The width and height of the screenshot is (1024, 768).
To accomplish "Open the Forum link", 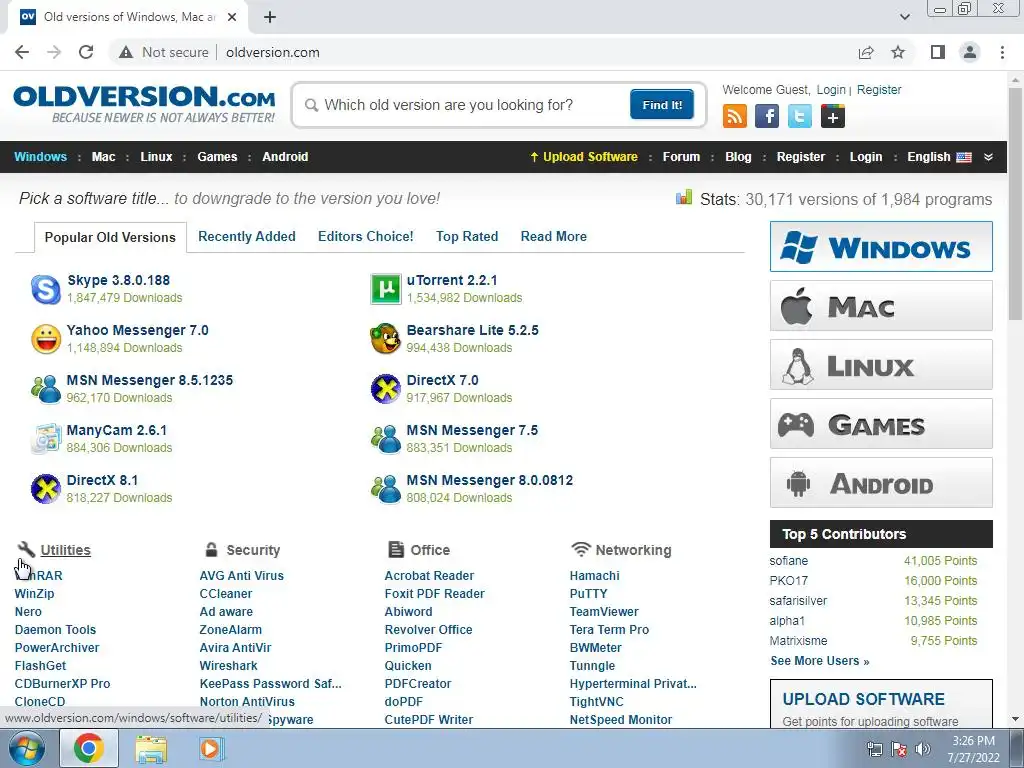I will click(681, 157).
